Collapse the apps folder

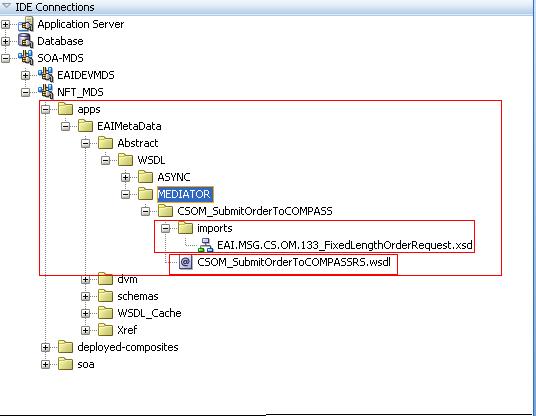(x=45, y=109)
